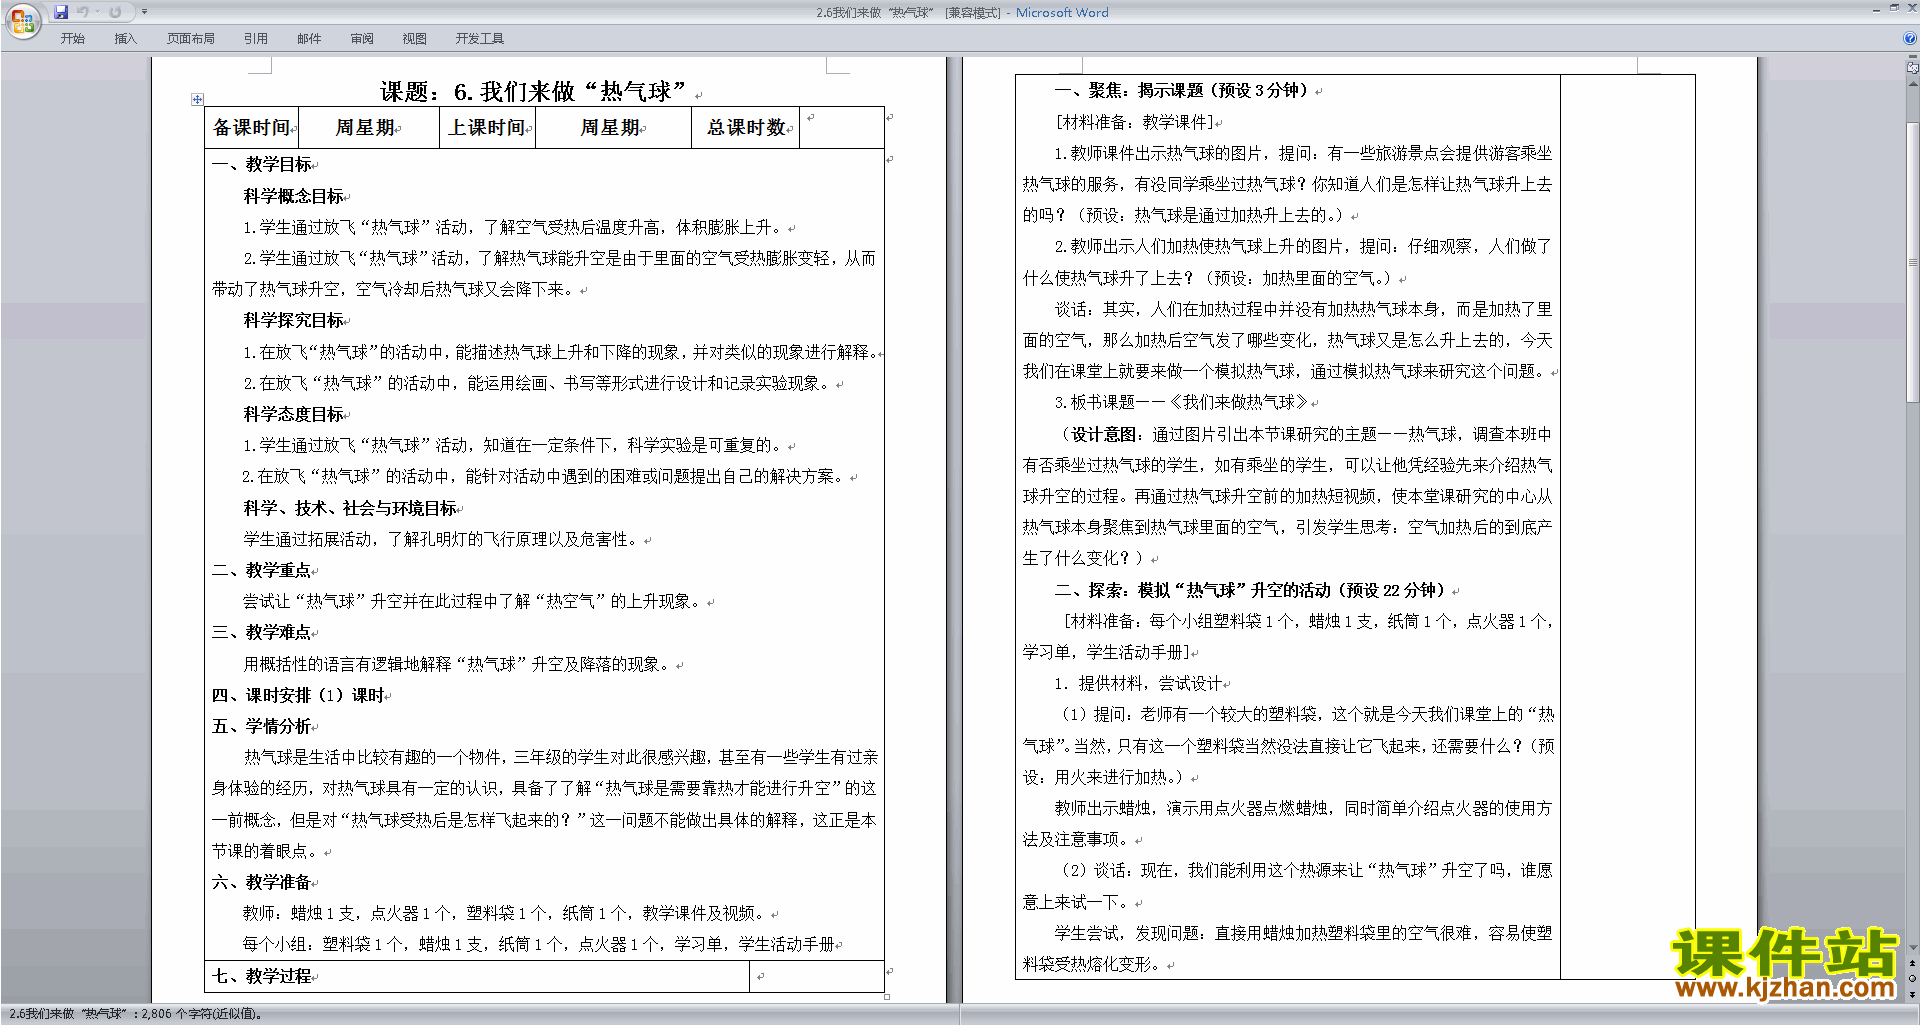The width and height of the screenshot is (1920, 1025).
Task: Open the Office Button menu
Action: [x=22, y=20]
